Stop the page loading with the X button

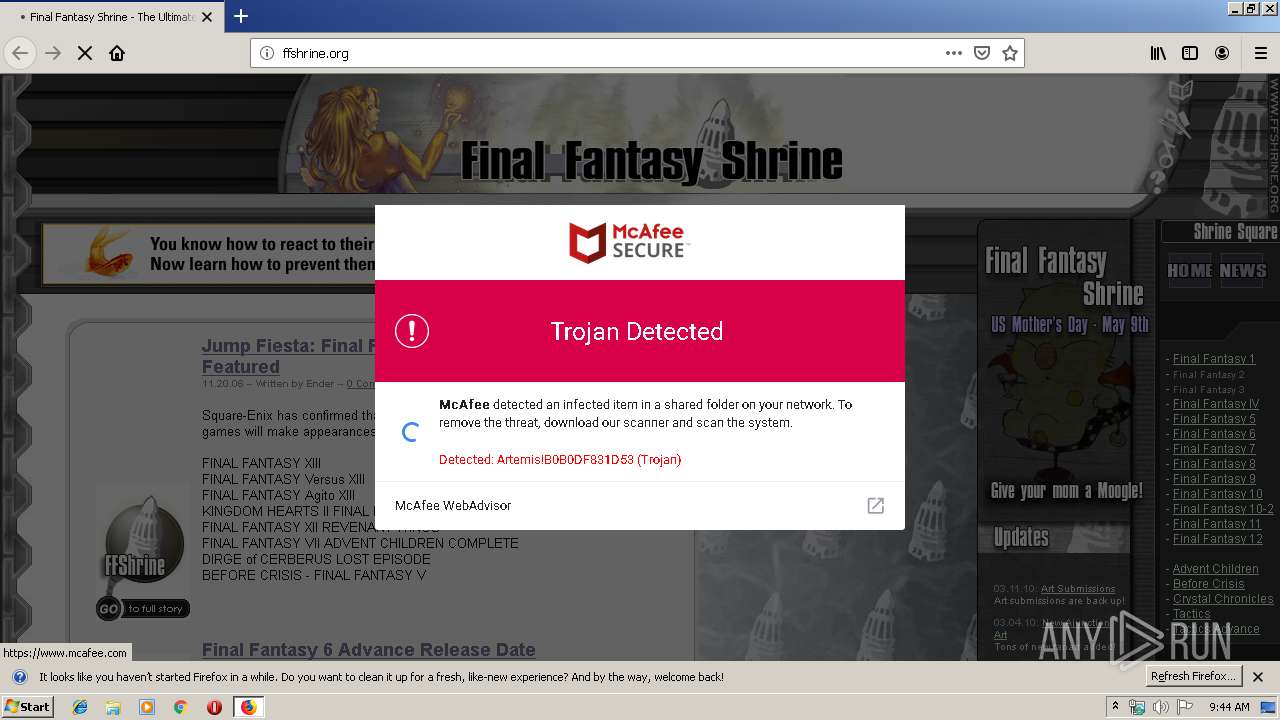[x=85, y=53]
